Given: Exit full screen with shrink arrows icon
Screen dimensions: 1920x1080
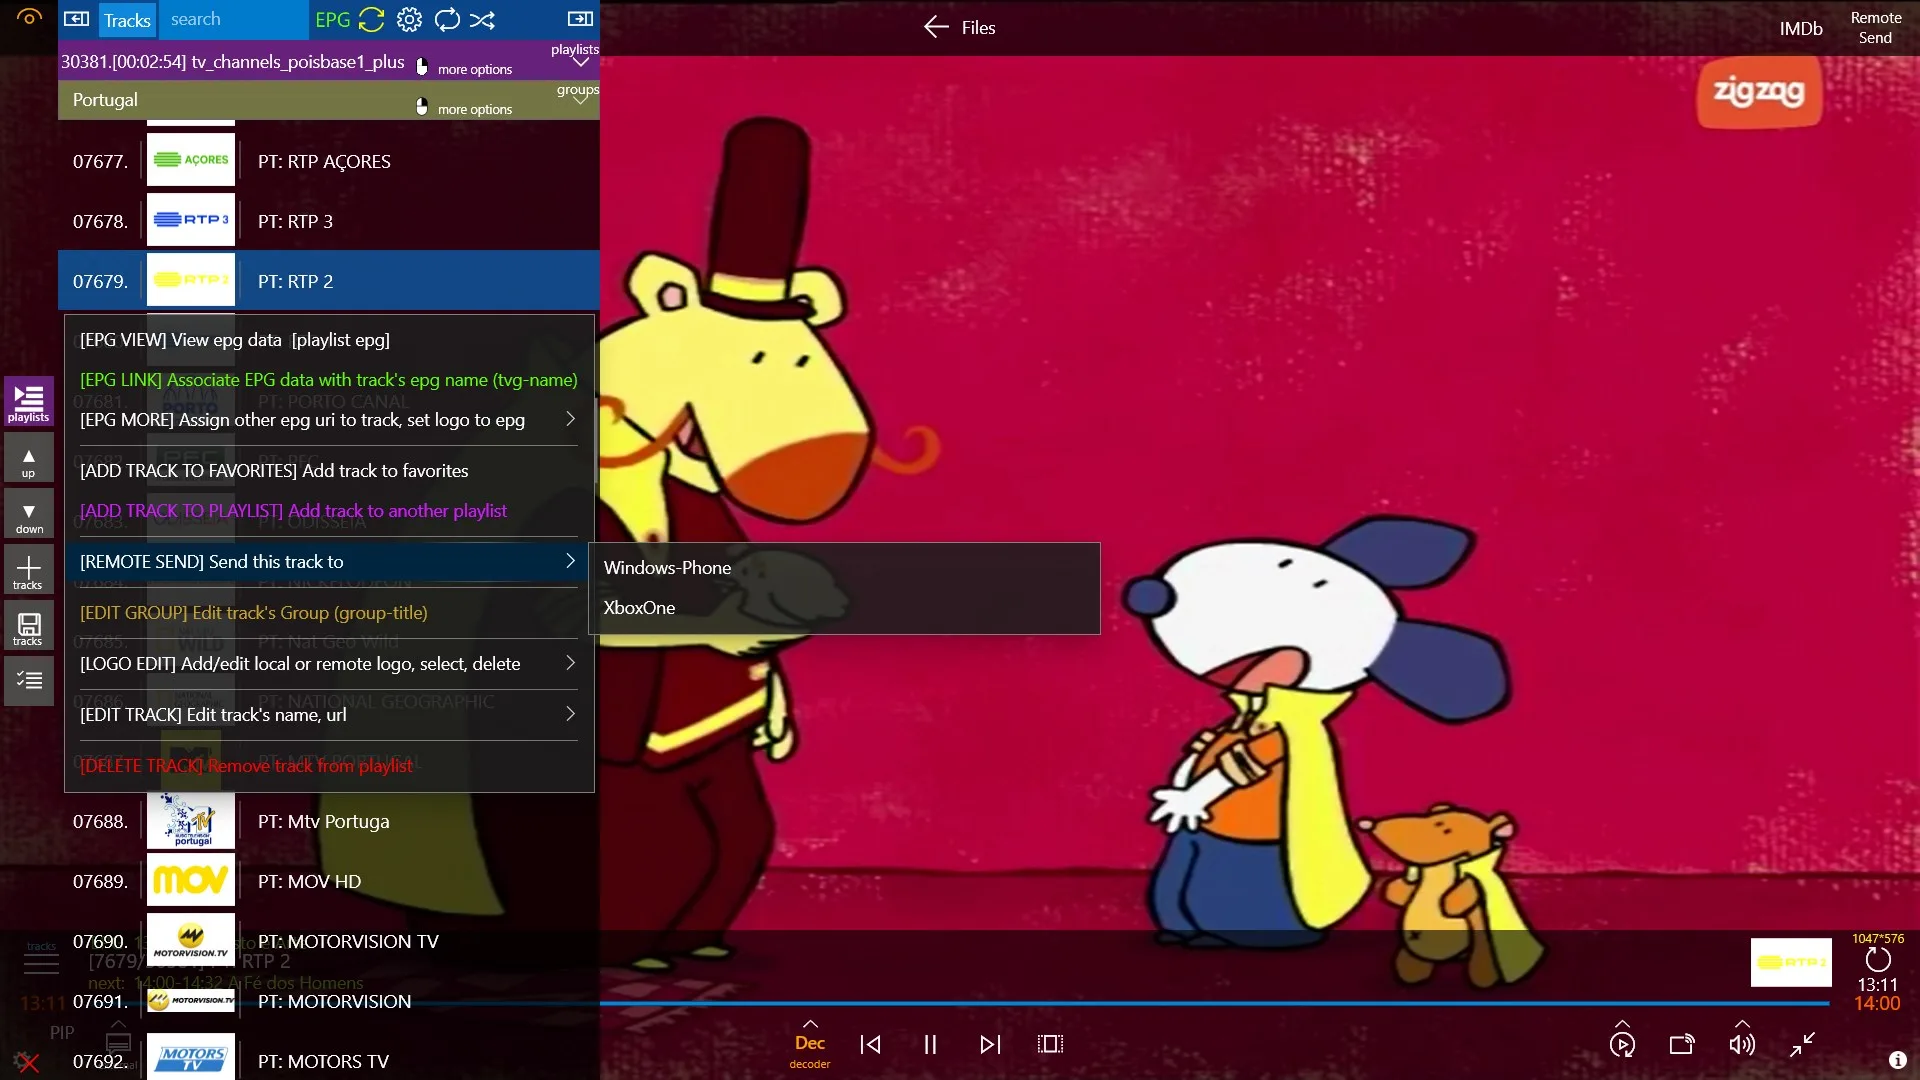Looking at the screenshot, I should point(1802,1044).
